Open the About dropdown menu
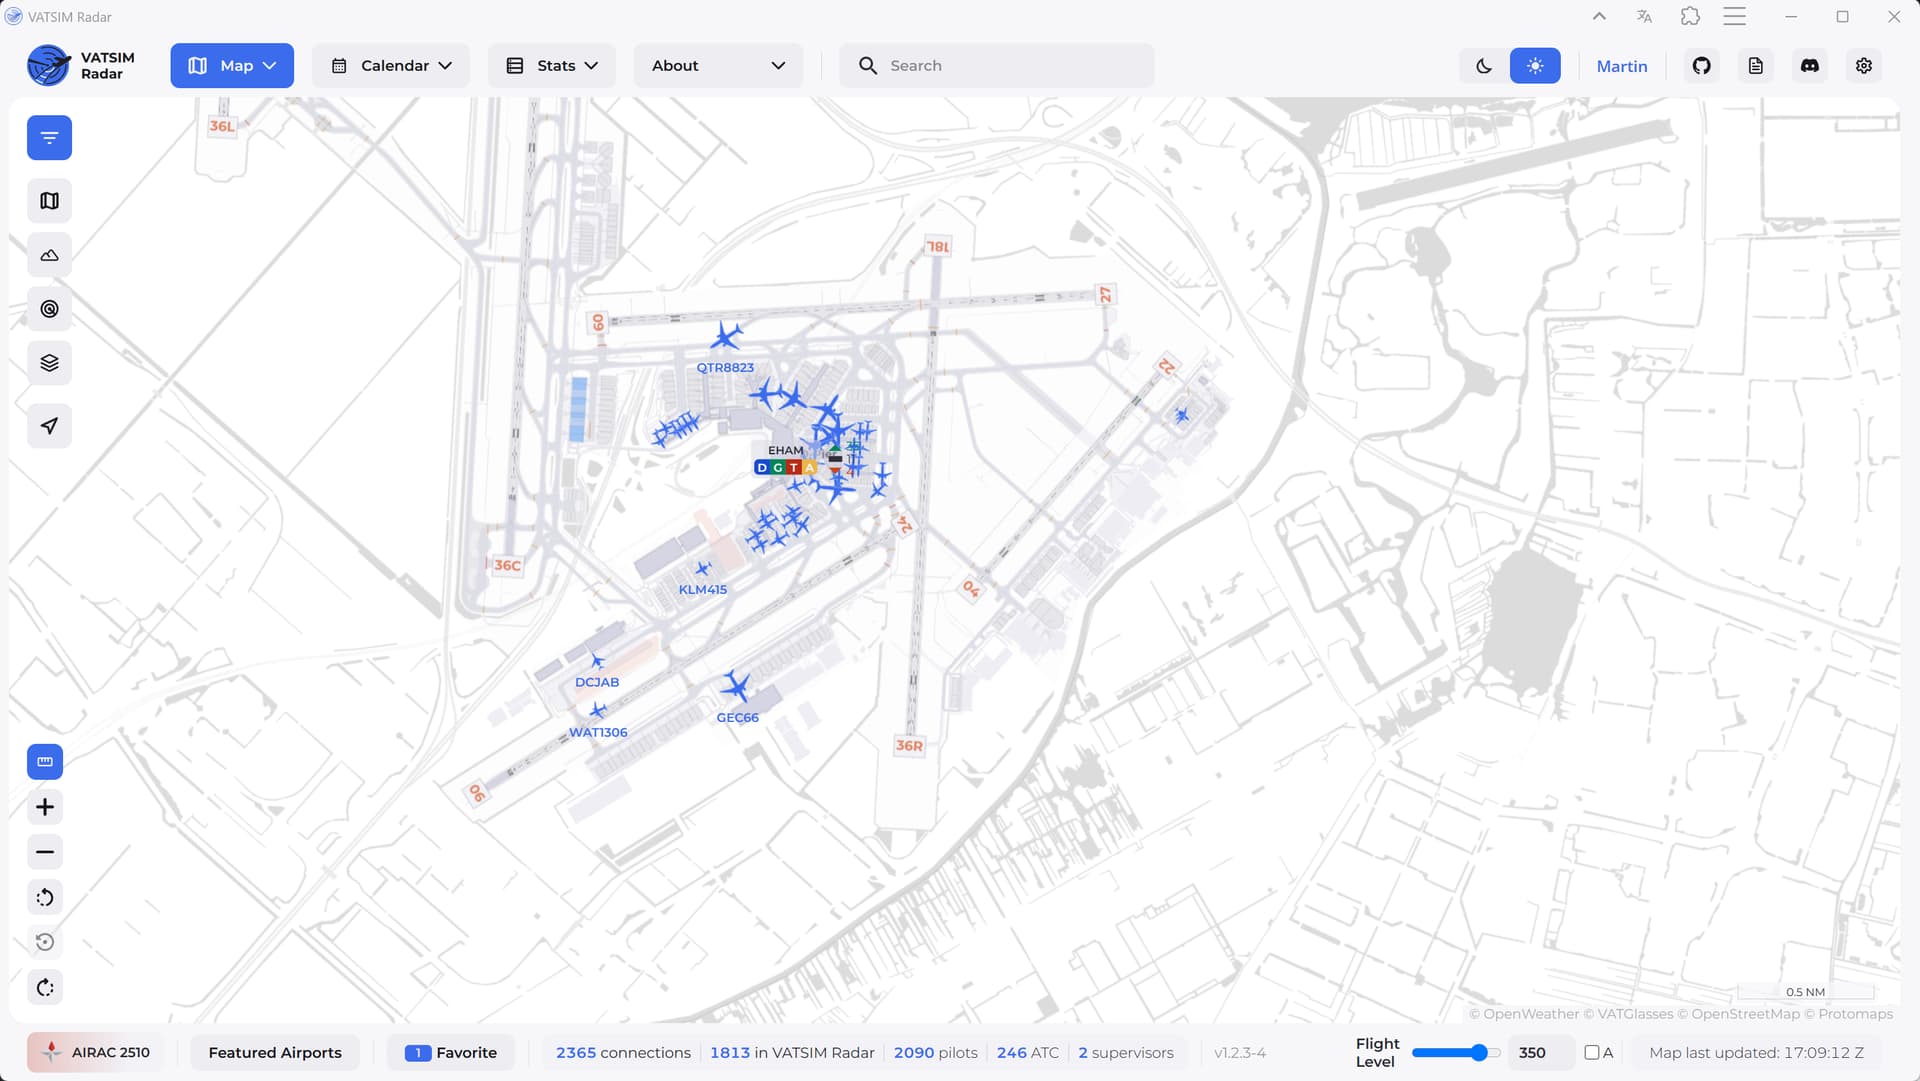Image resolution: width=1920 pixels, height=1081 pixels. click(718, 66)
